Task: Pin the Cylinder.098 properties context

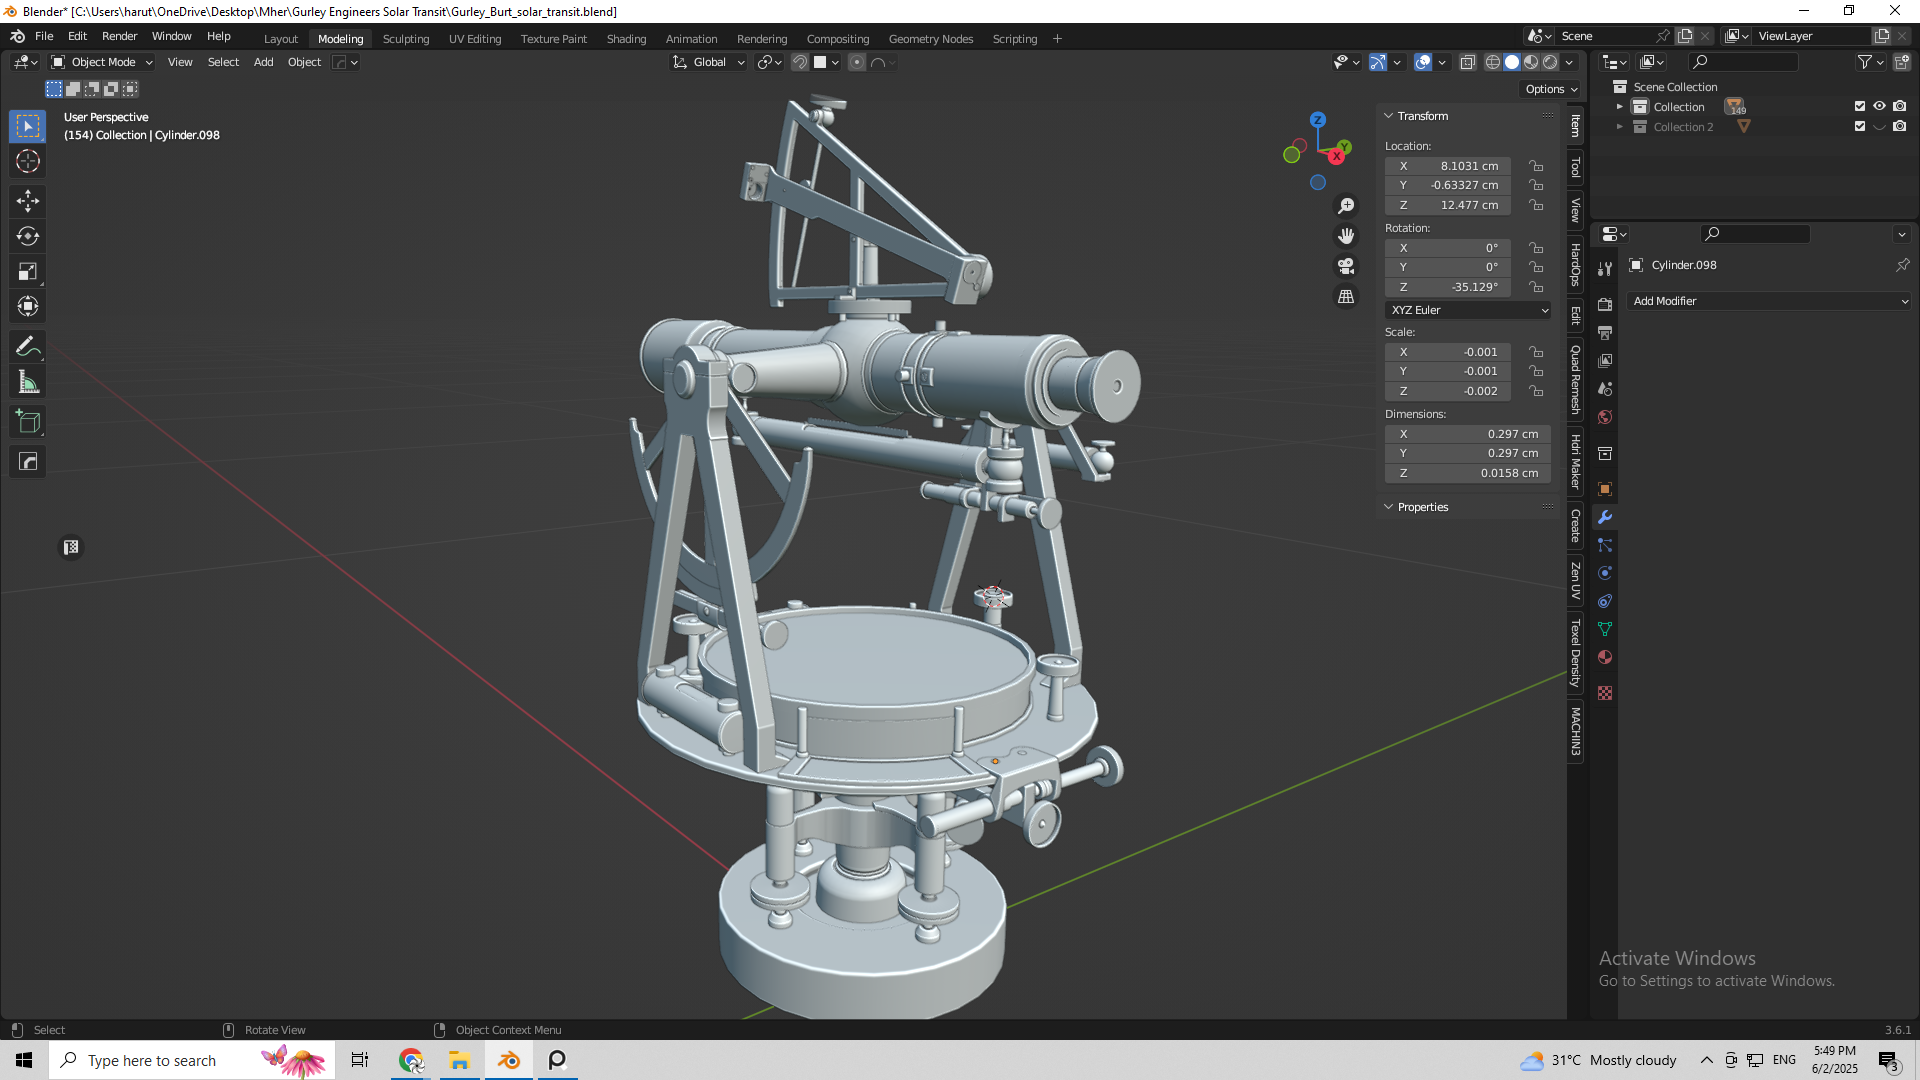Action: (1902, 265)
